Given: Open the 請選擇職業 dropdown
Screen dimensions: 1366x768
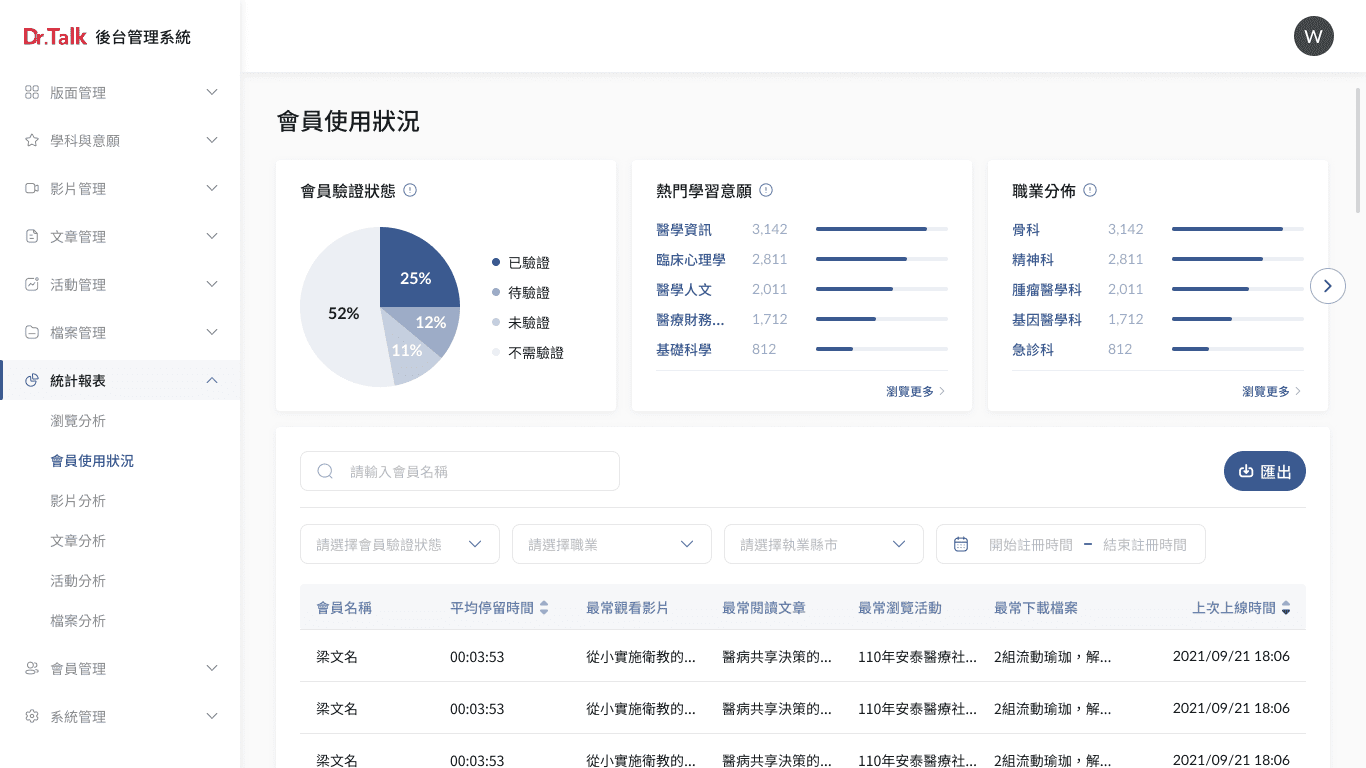Looking at the screenshot, I should pyautogui.click(x=612, y=544).
